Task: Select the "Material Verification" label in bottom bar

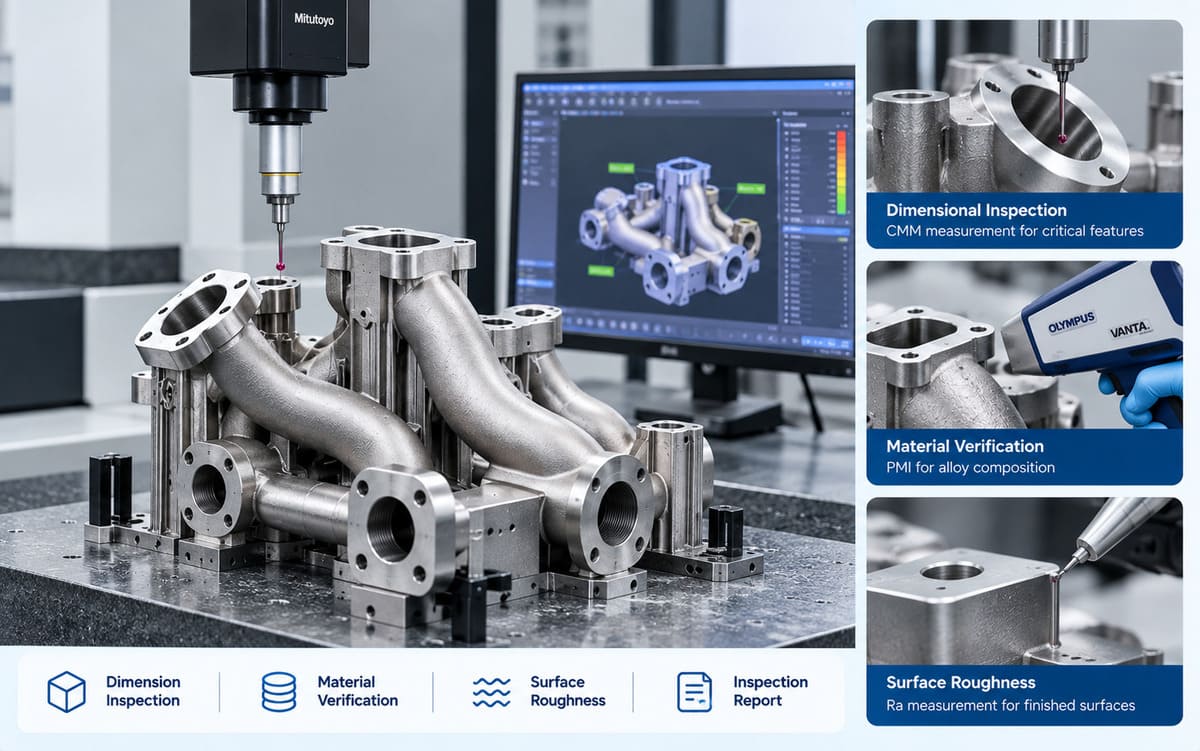Action: (x=357, y=691)
